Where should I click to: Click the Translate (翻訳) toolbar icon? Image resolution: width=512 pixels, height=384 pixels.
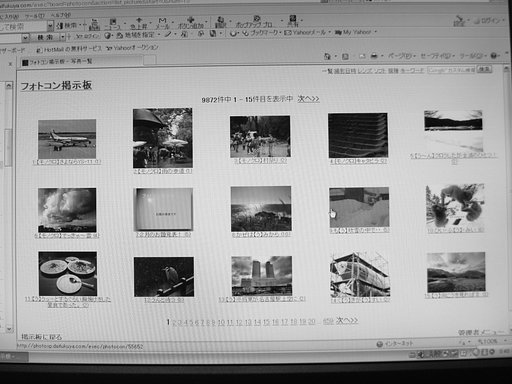click(221, 22)
